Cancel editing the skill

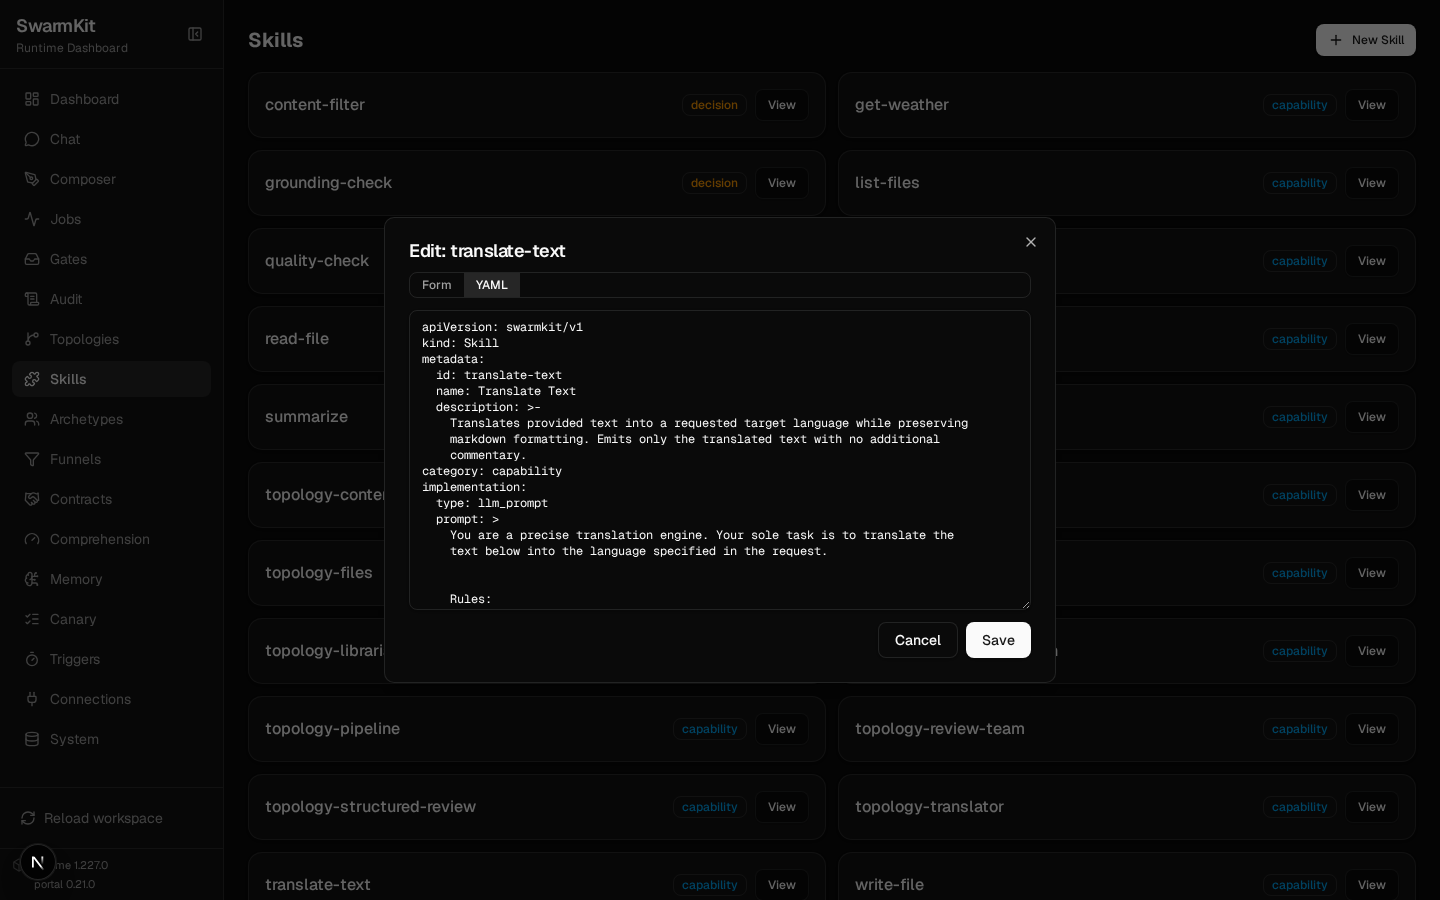(918, 640)
